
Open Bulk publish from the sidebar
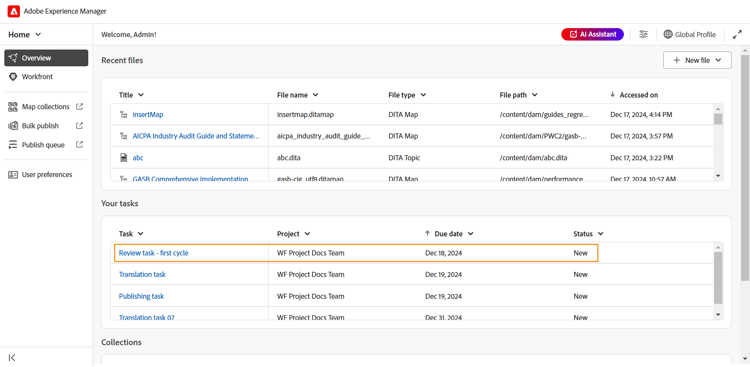click(x=40, y=126)
